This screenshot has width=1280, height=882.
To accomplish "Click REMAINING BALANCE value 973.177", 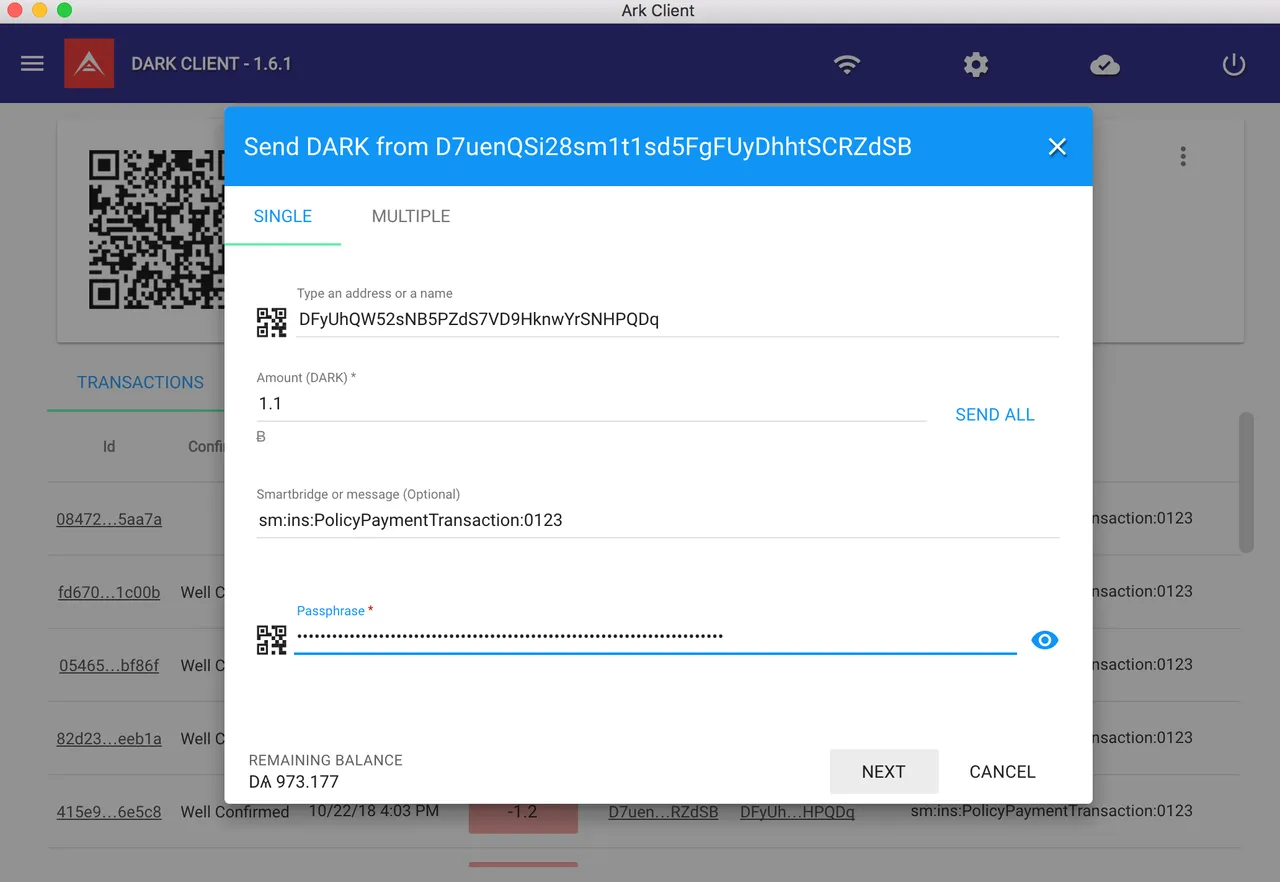I will click(x=294, y=782).
